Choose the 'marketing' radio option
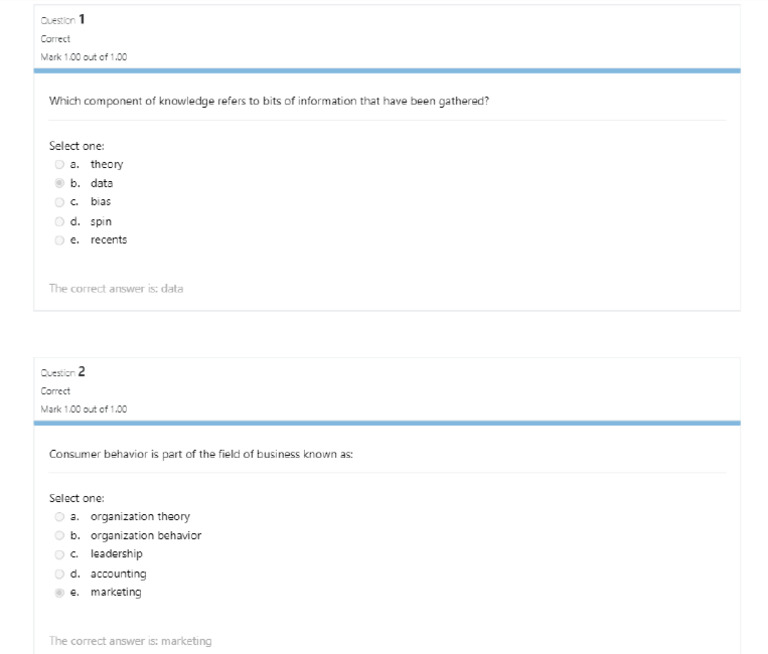Viewport: 768px width, 654px height. (x=60, y=593)
